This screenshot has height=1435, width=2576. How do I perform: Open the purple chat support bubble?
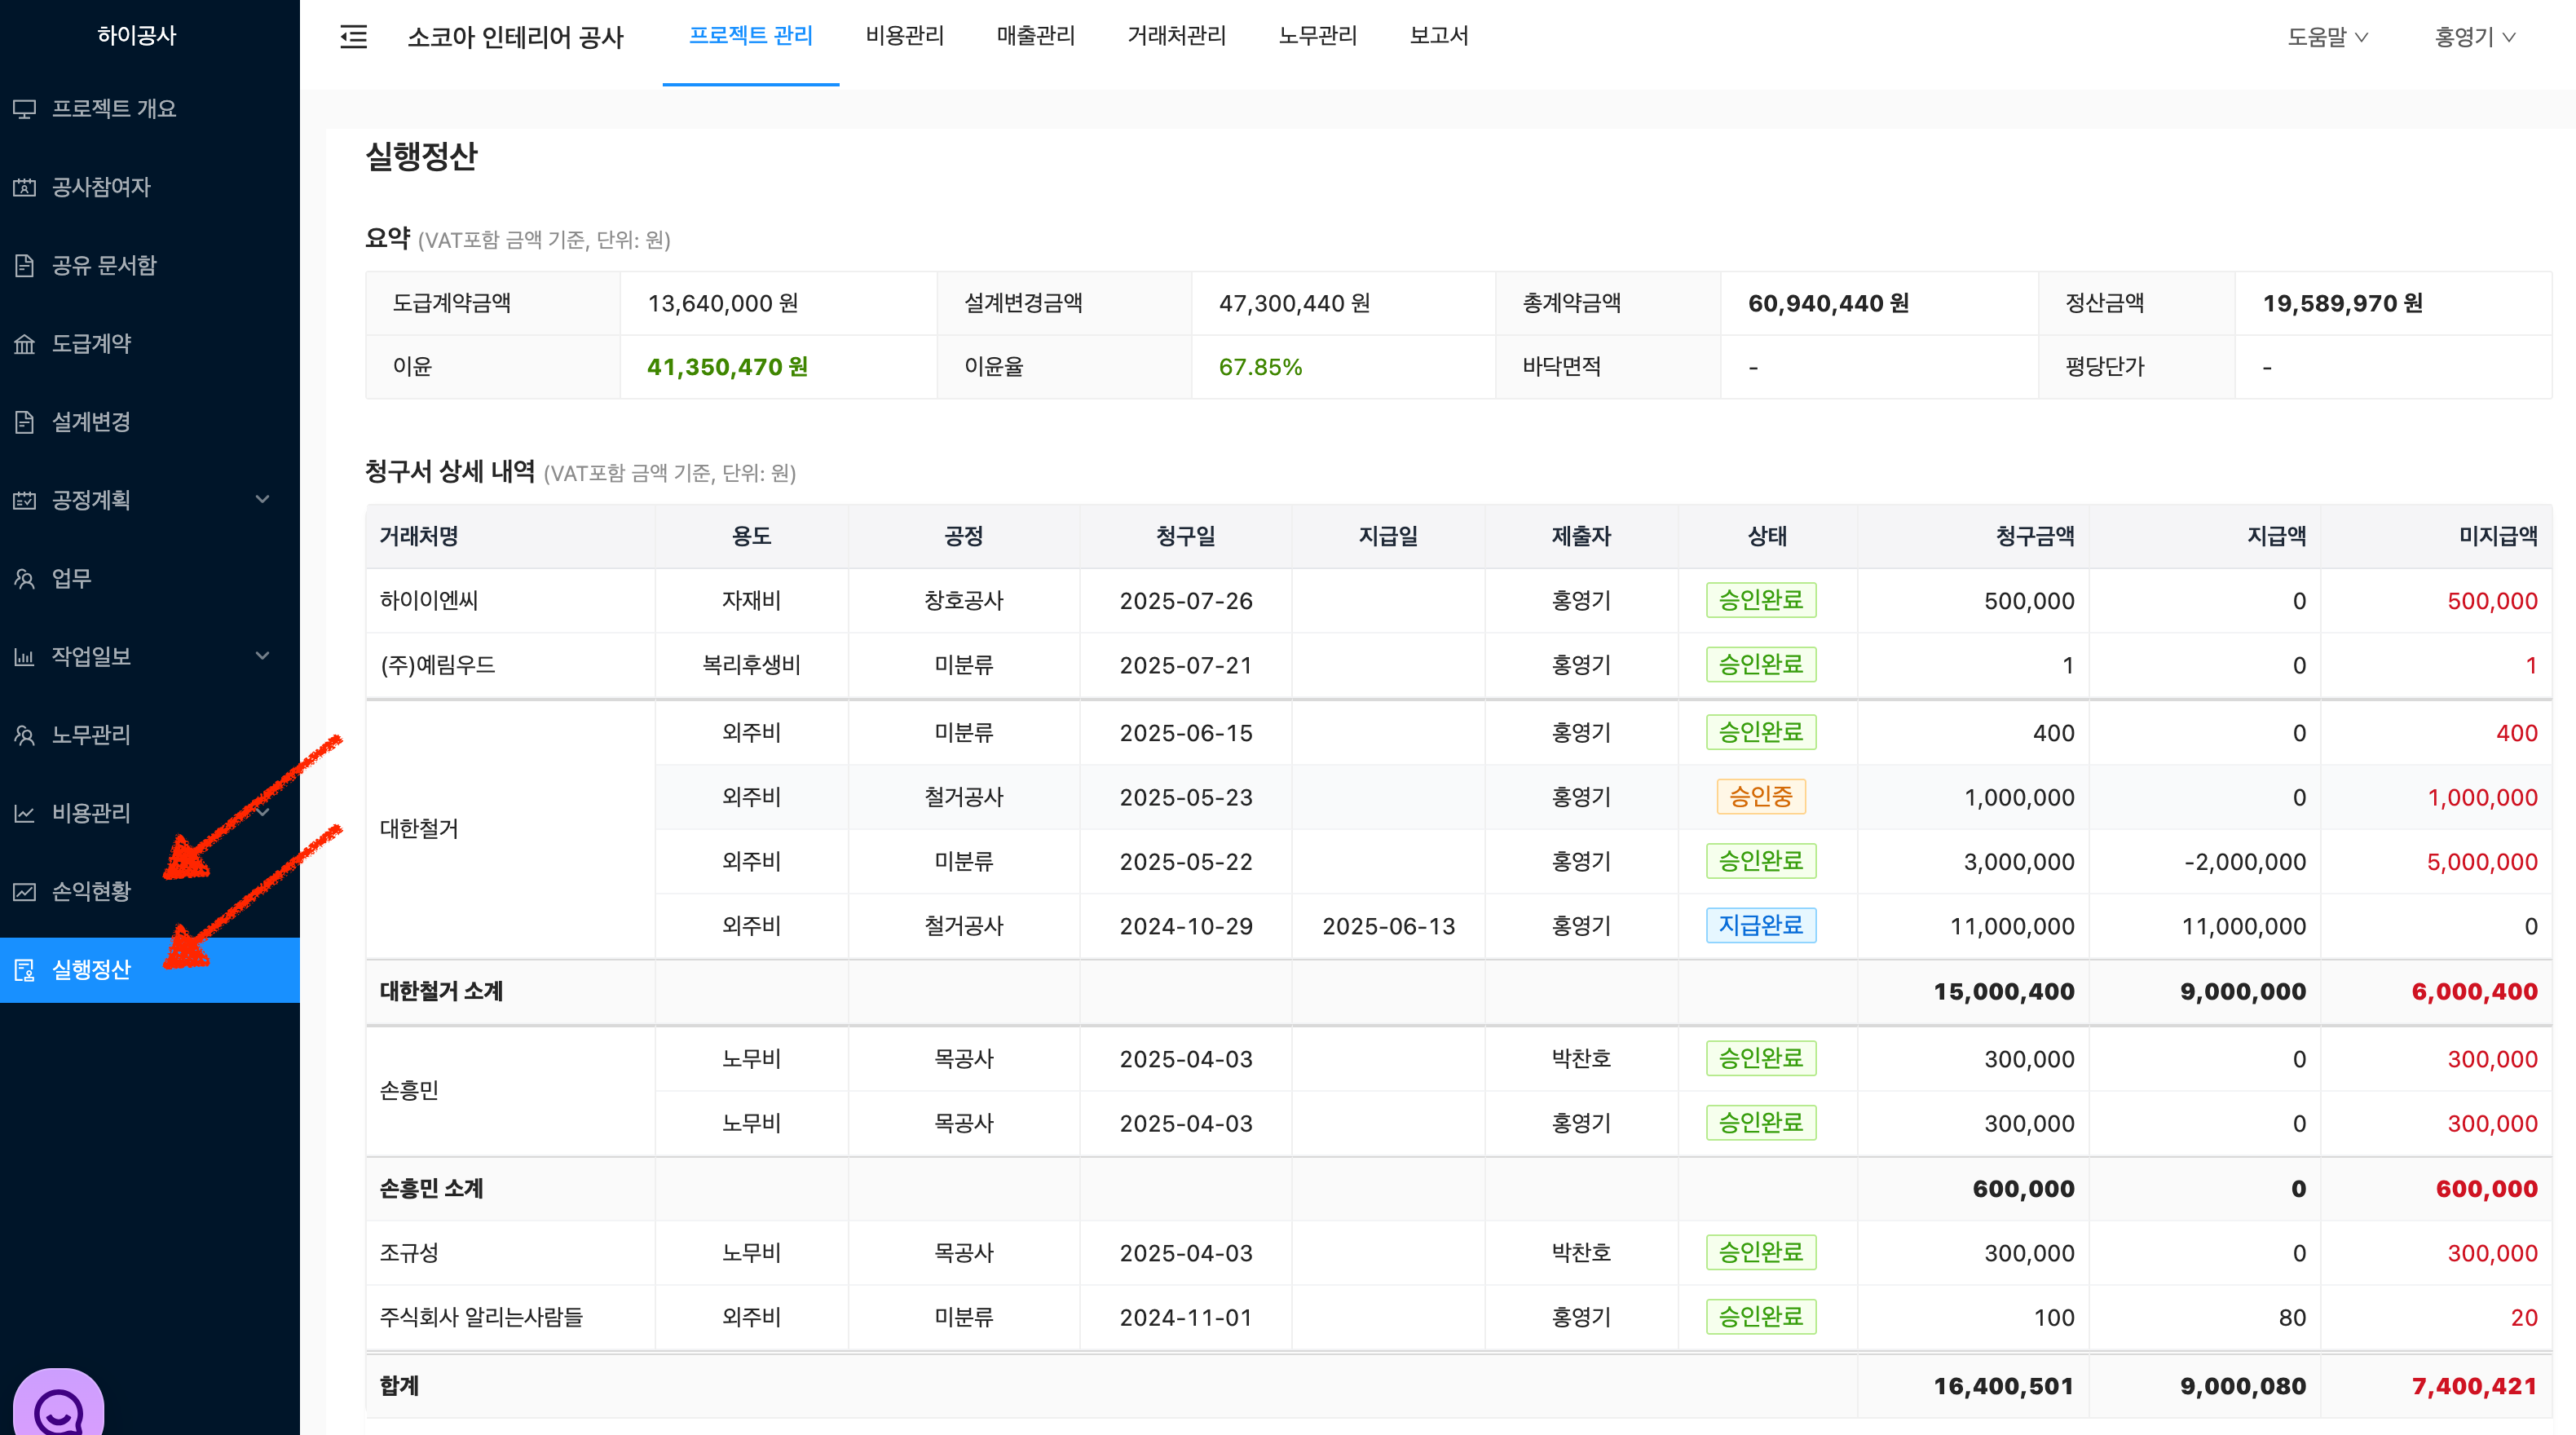(58, 1408)
